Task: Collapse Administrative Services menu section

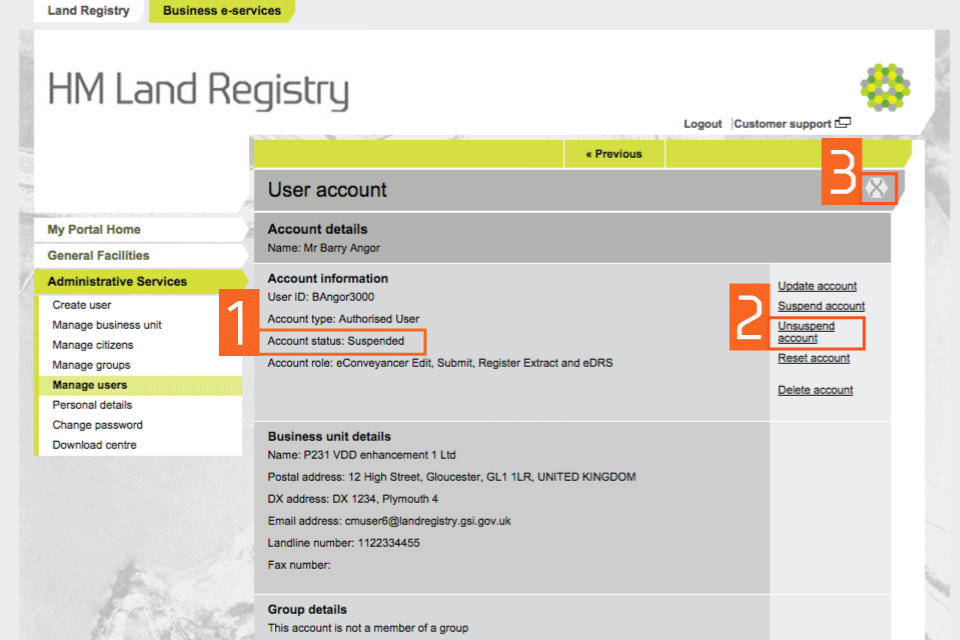Action: 117,282
